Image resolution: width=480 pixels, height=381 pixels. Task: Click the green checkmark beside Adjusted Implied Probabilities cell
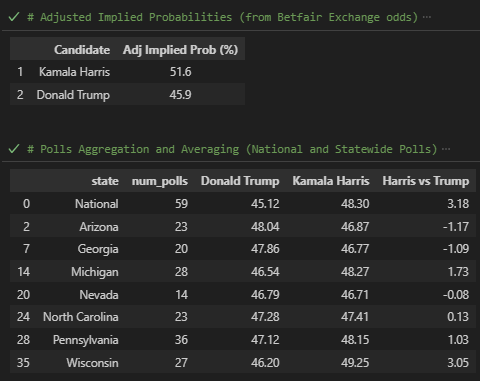(x=14, y=17)
